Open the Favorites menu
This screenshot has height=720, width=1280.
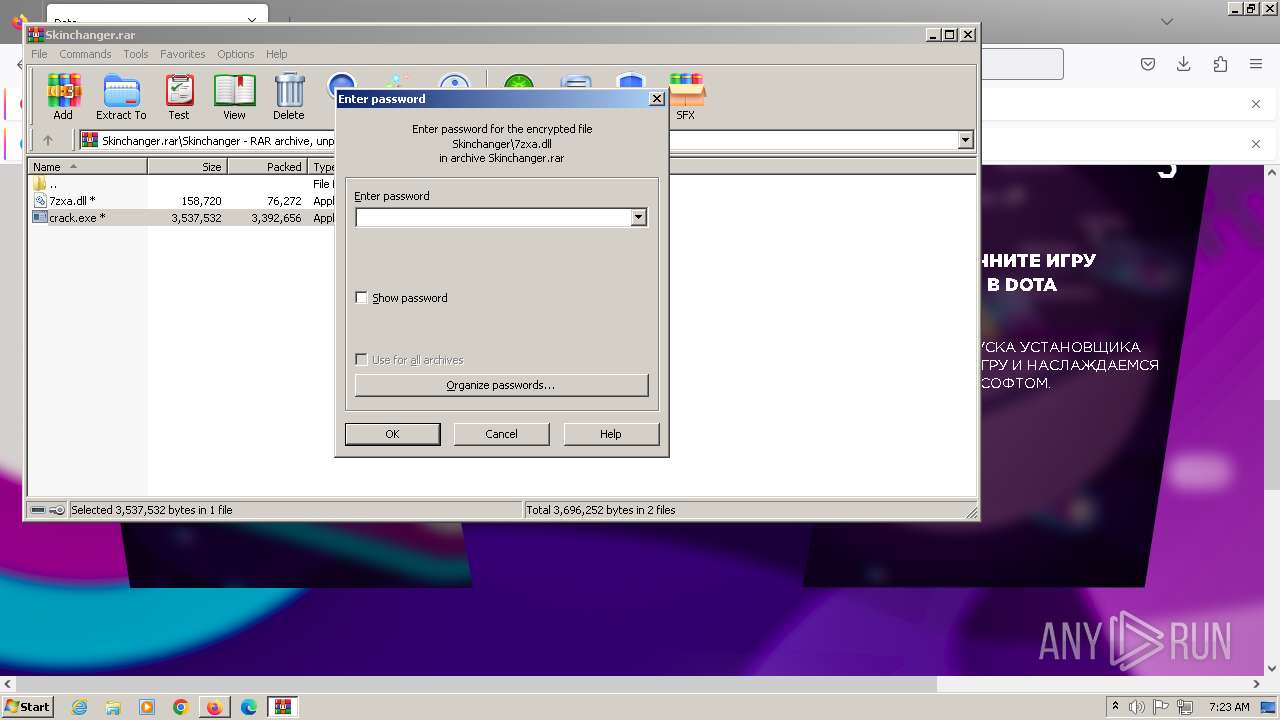click(183, 54)
